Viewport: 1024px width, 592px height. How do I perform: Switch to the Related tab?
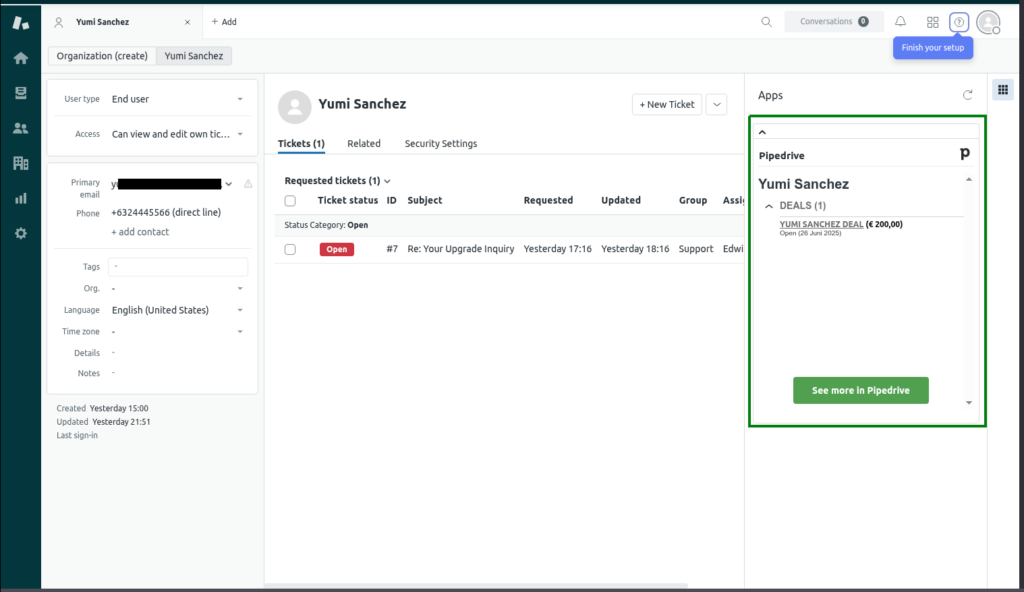364,144
